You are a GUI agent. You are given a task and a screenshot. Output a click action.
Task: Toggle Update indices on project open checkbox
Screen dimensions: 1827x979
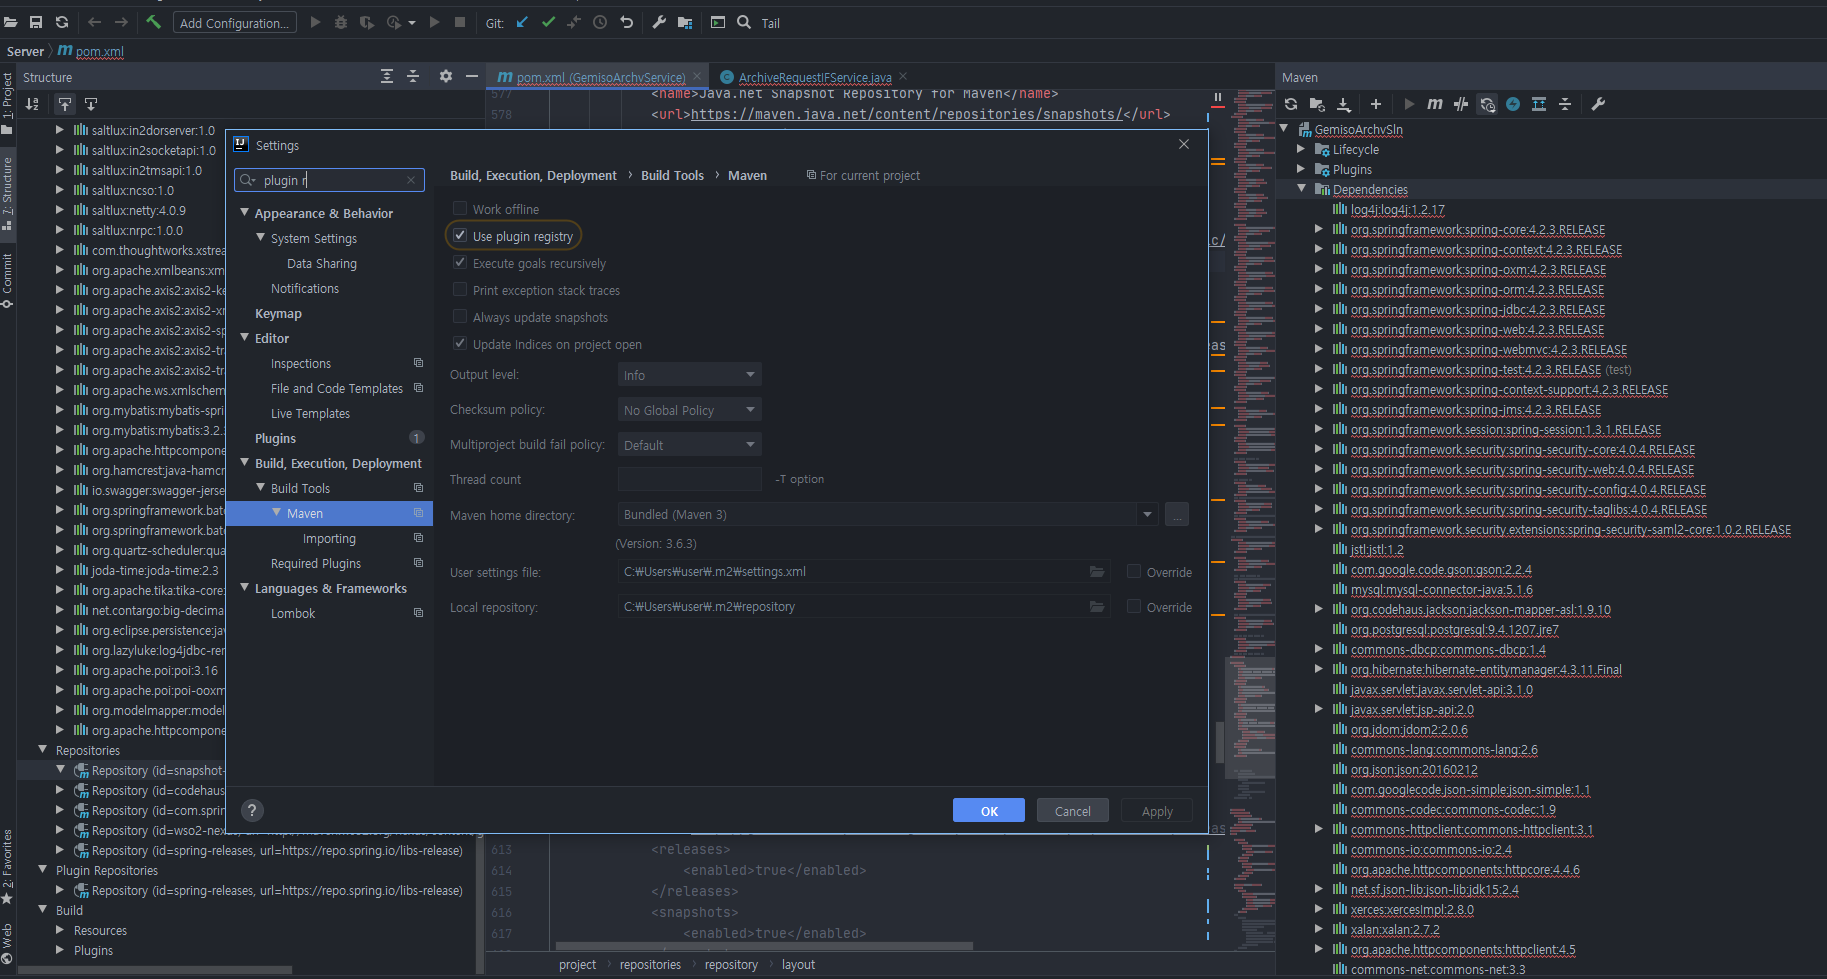pyautogui.click(x=460, y=344)
